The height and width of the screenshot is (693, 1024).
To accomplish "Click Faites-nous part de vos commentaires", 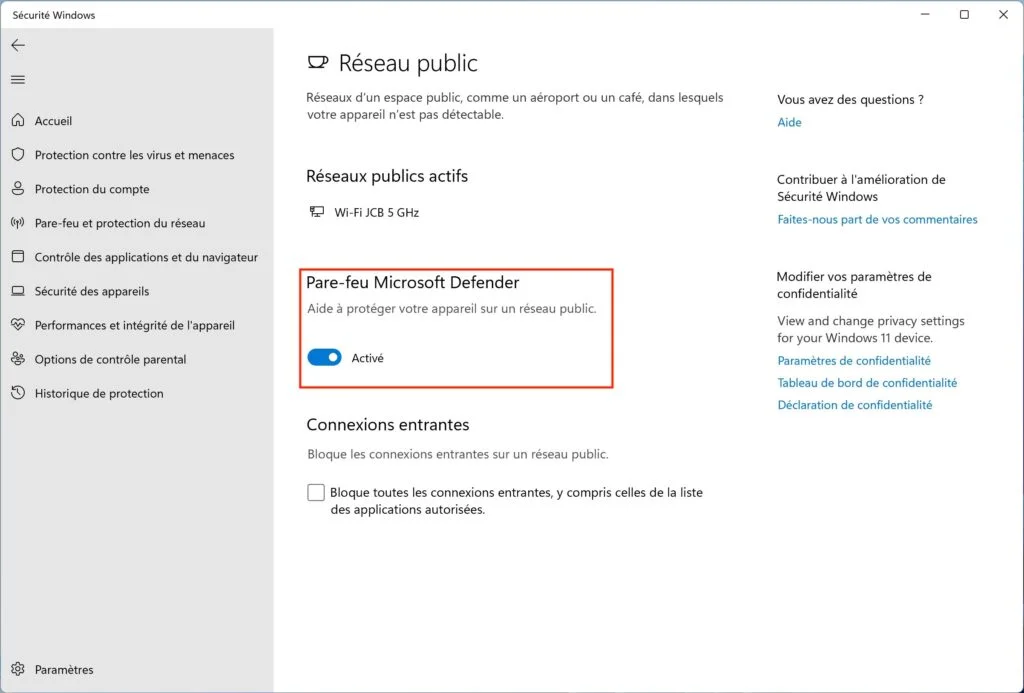I will (x=877, y=219).
